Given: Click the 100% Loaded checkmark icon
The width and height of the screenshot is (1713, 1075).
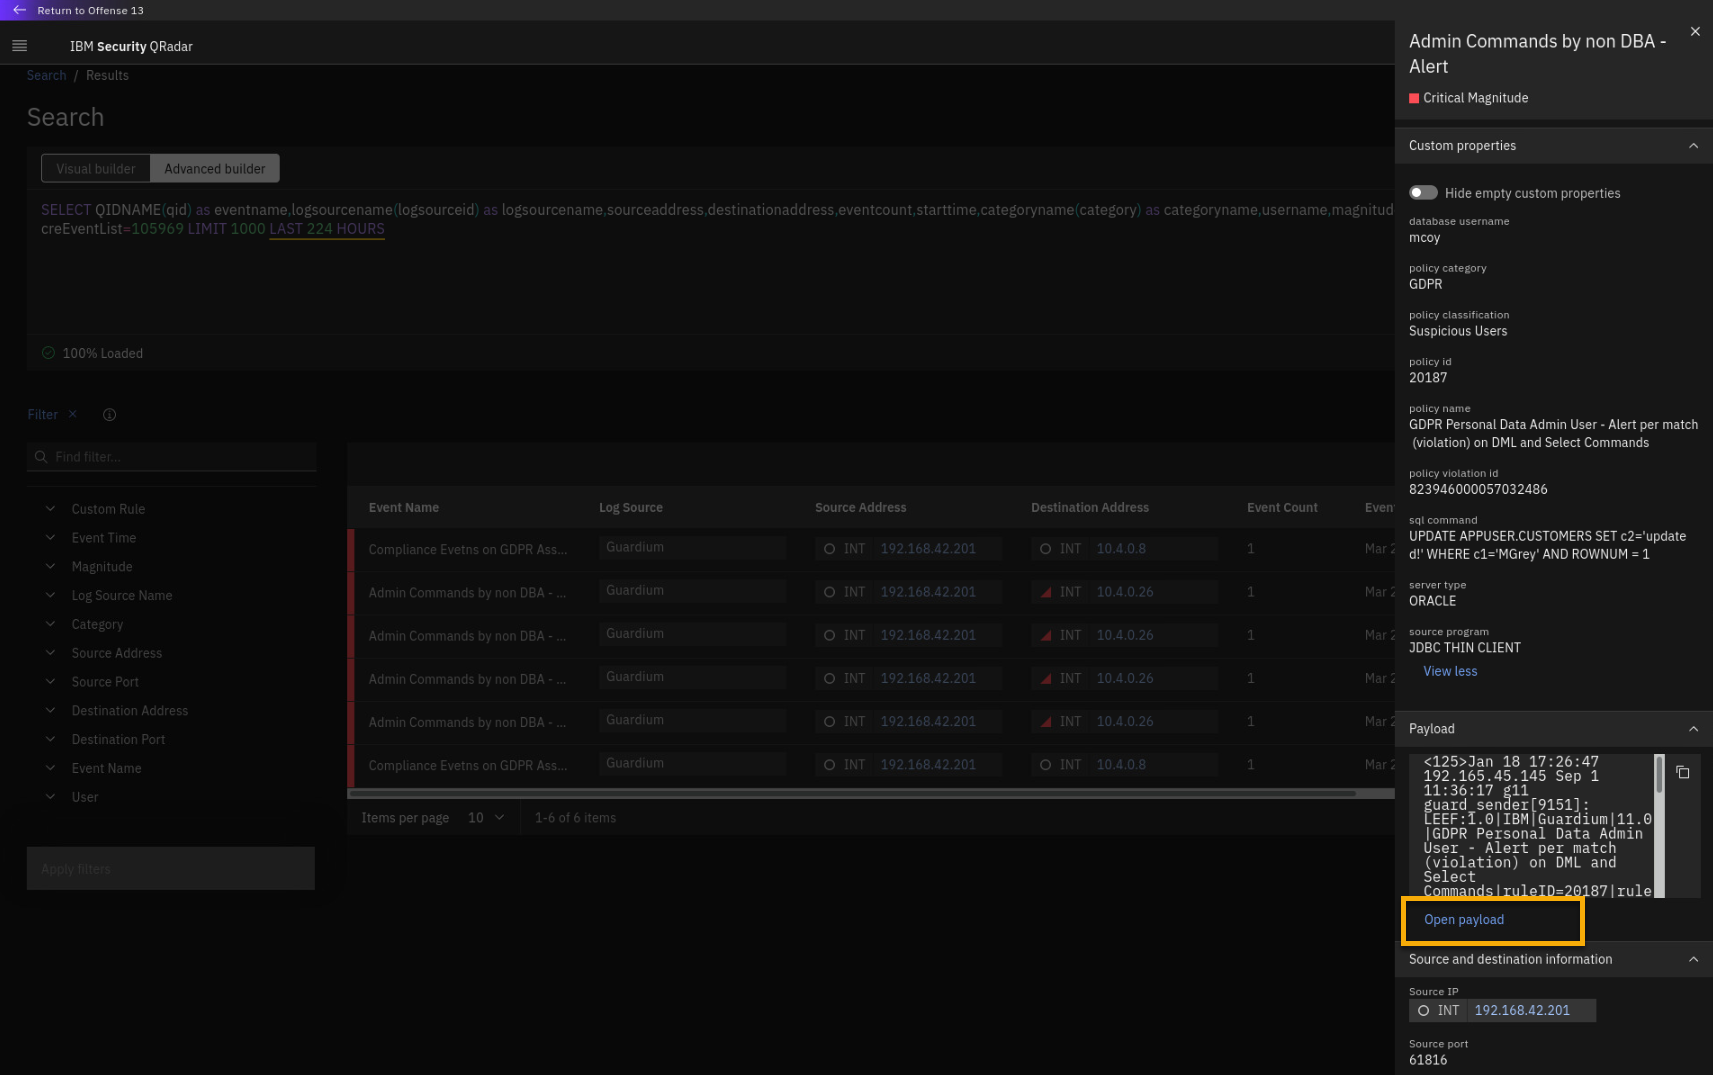Looking at the screenshot, I should click(48, 353).
